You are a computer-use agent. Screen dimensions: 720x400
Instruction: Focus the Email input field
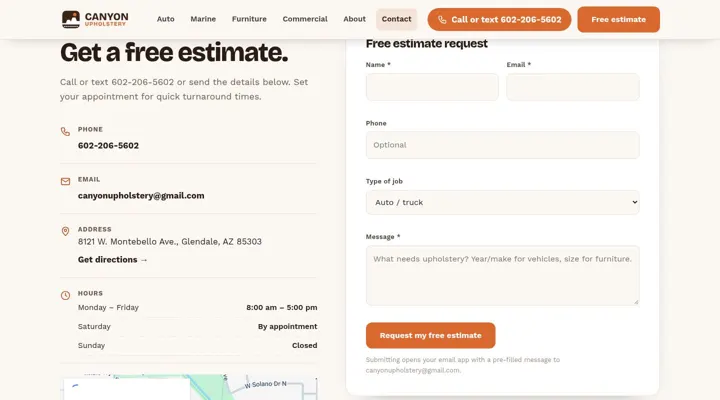coord(573,87)
